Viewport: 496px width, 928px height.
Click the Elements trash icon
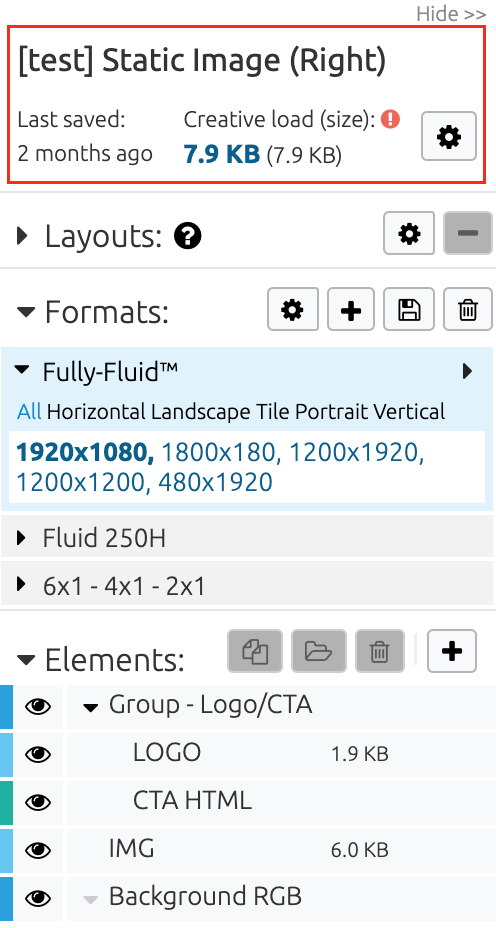(x=379, y=651)
